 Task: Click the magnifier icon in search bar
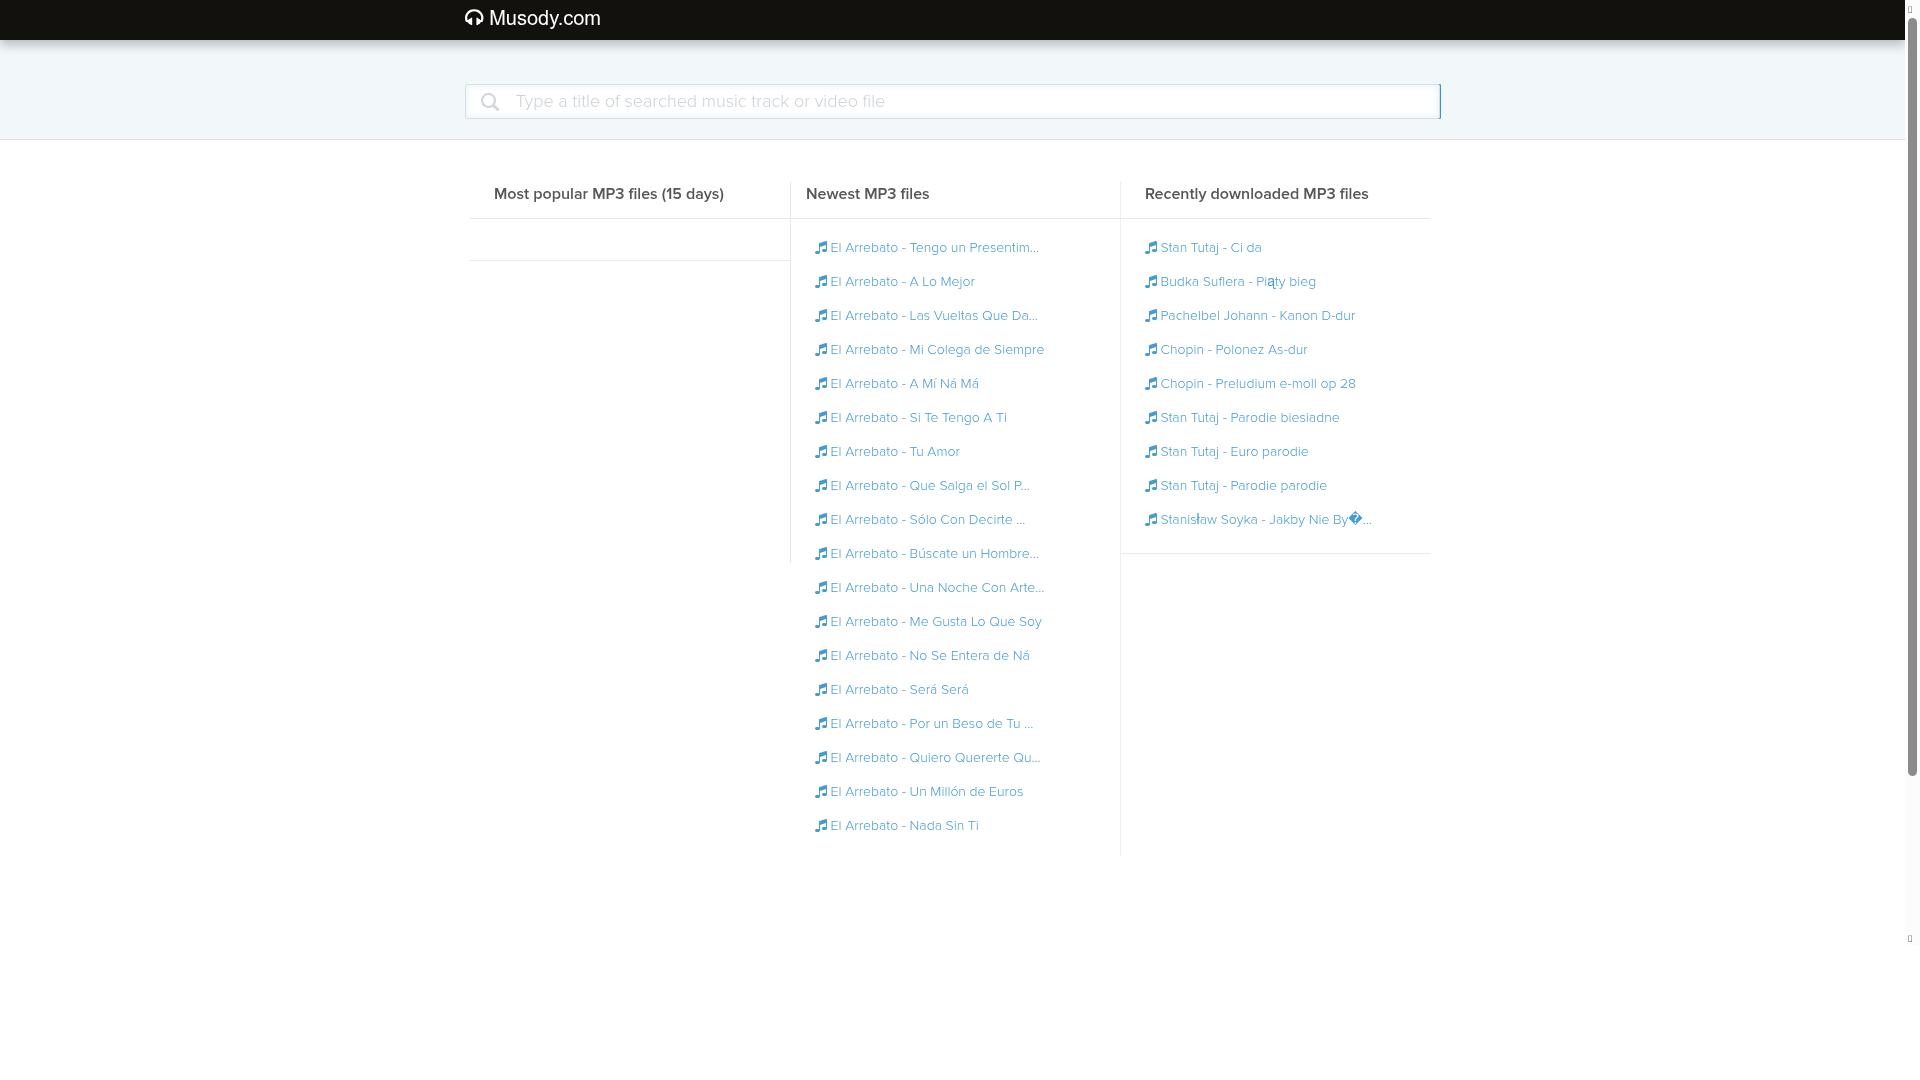coord(490,102)
